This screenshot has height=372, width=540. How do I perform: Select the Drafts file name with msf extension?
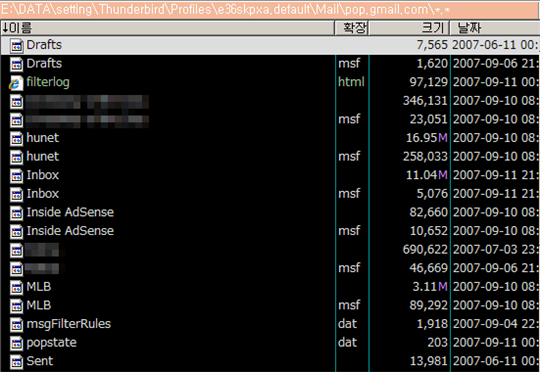pos(44,63)
